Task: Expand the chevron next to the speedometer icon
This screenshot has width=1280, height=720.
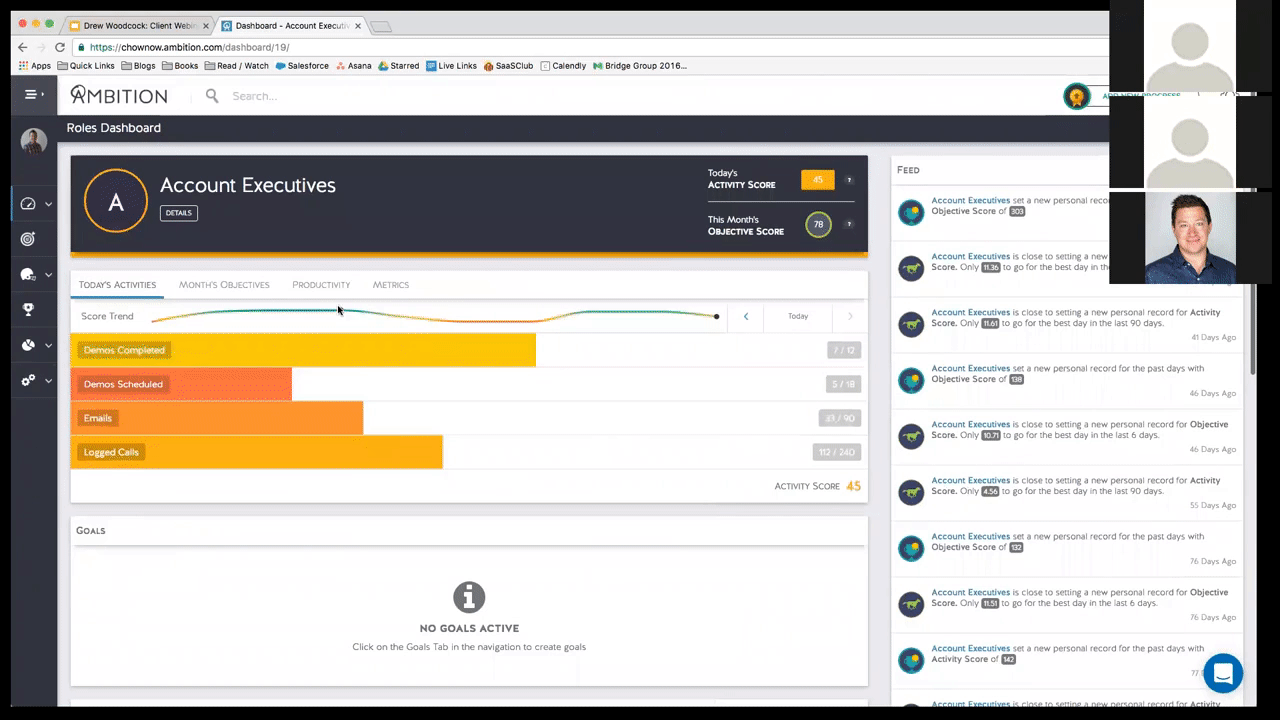Action: pos(47,202)
